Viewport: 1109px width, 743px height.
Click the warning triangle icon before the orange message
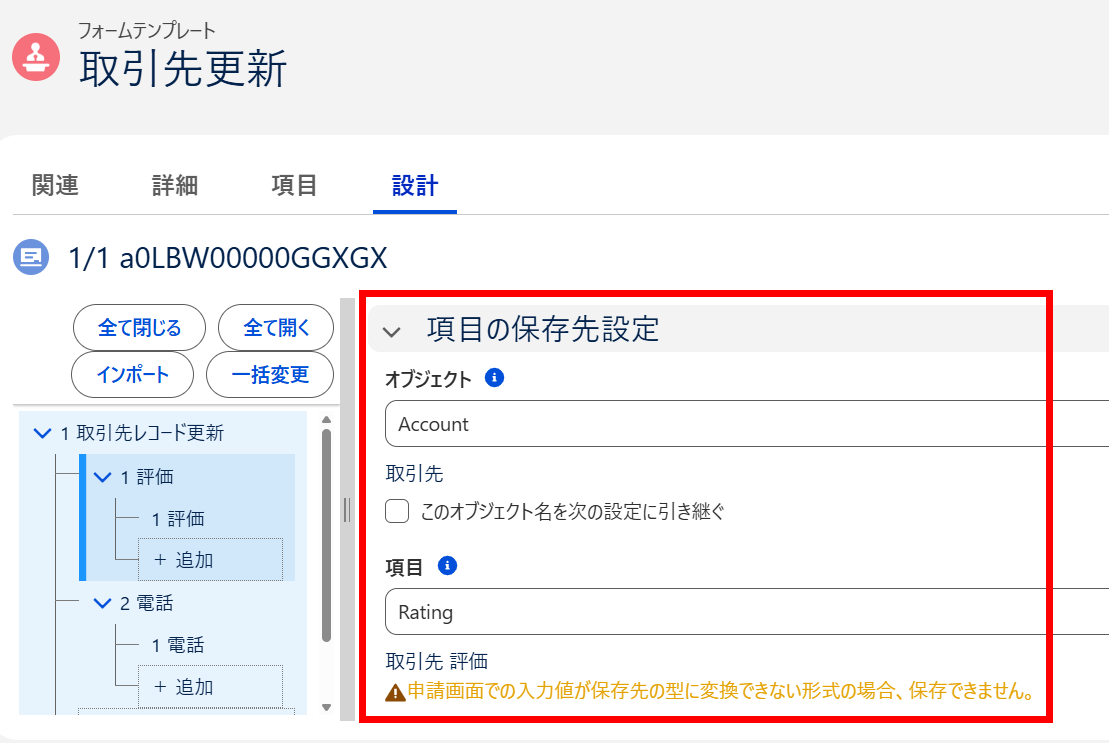pyautogui.click(x=395, y=692)
